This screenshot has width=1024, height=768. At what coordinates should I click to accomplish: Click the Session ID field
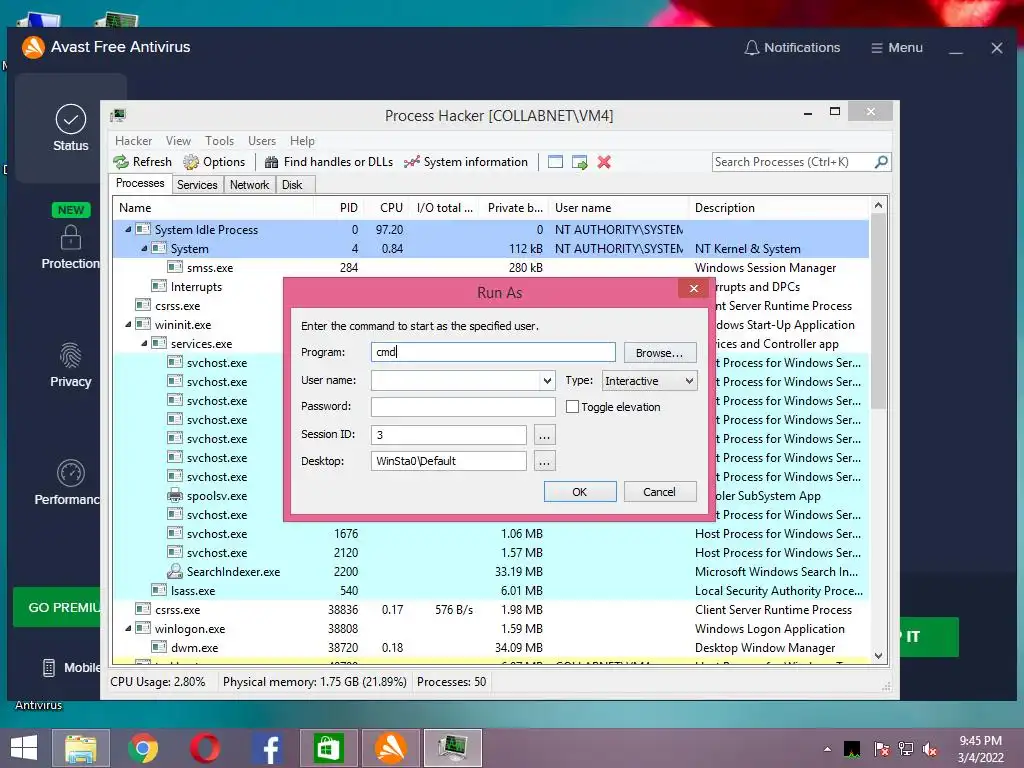point(449,435)
